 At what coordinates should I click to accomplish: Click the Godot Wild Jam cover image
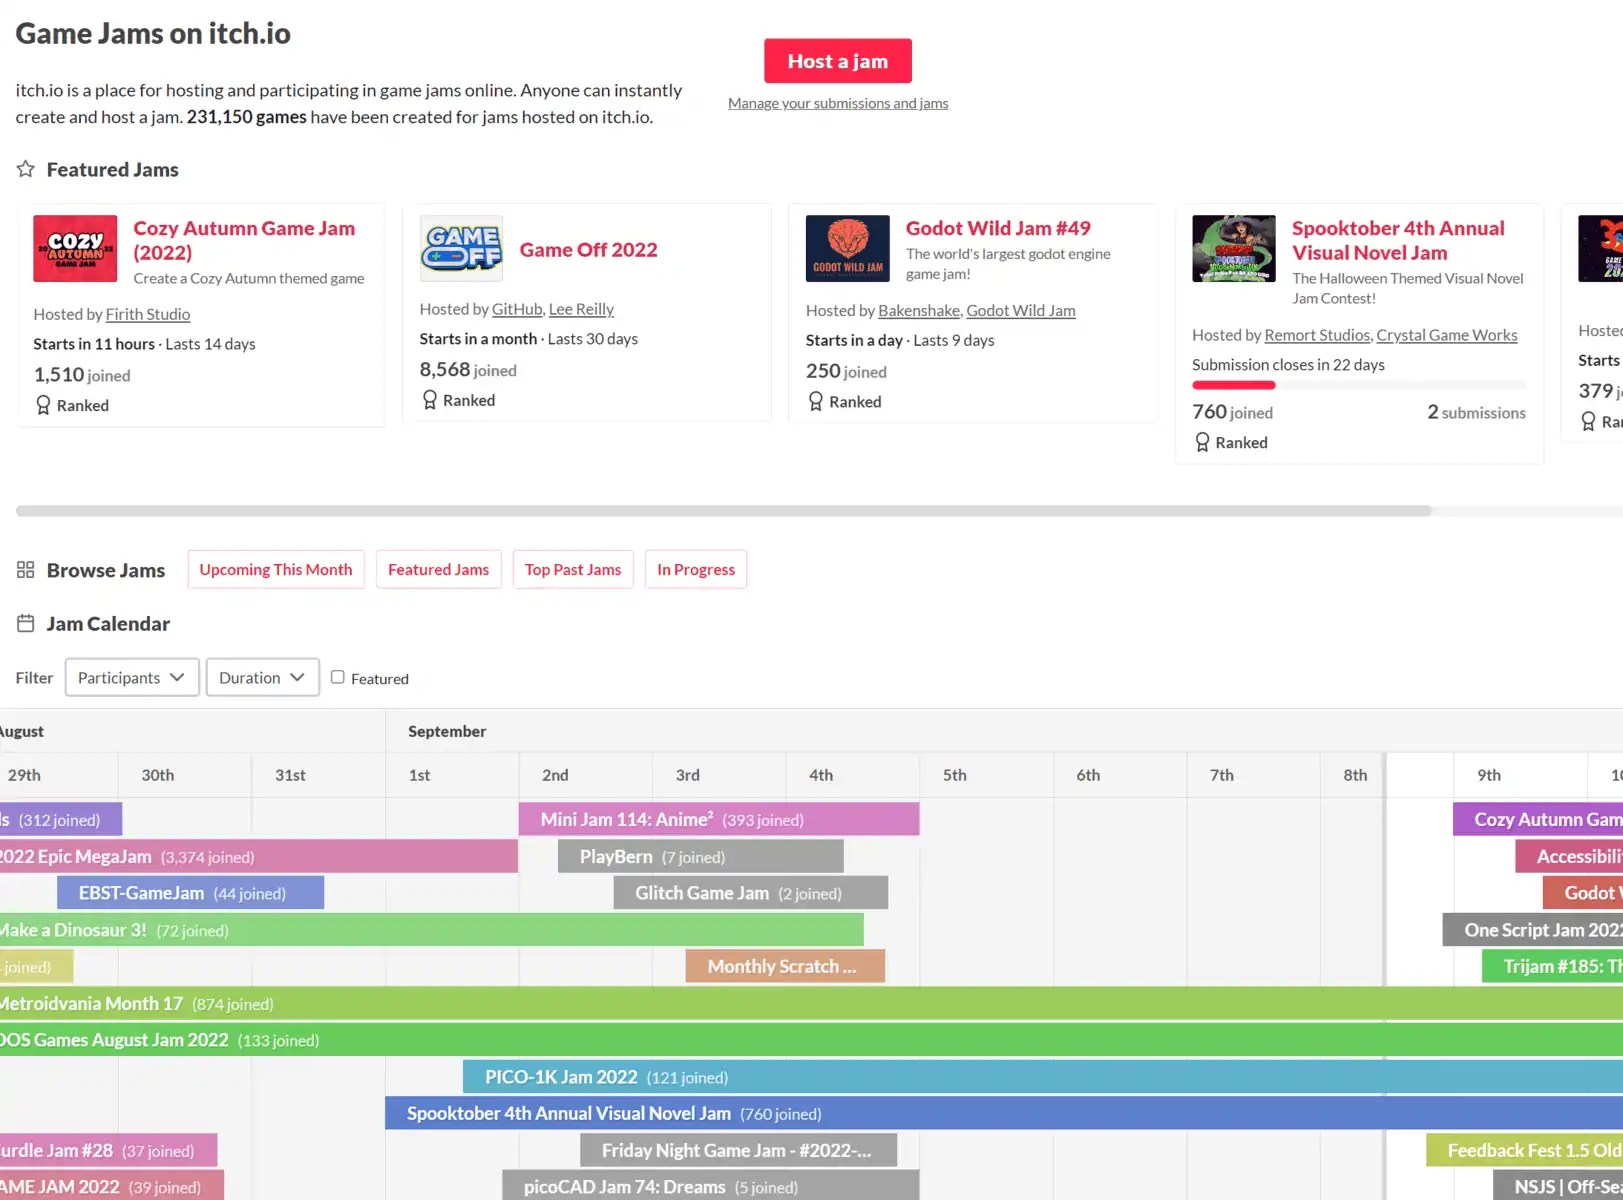pos(848,249)
